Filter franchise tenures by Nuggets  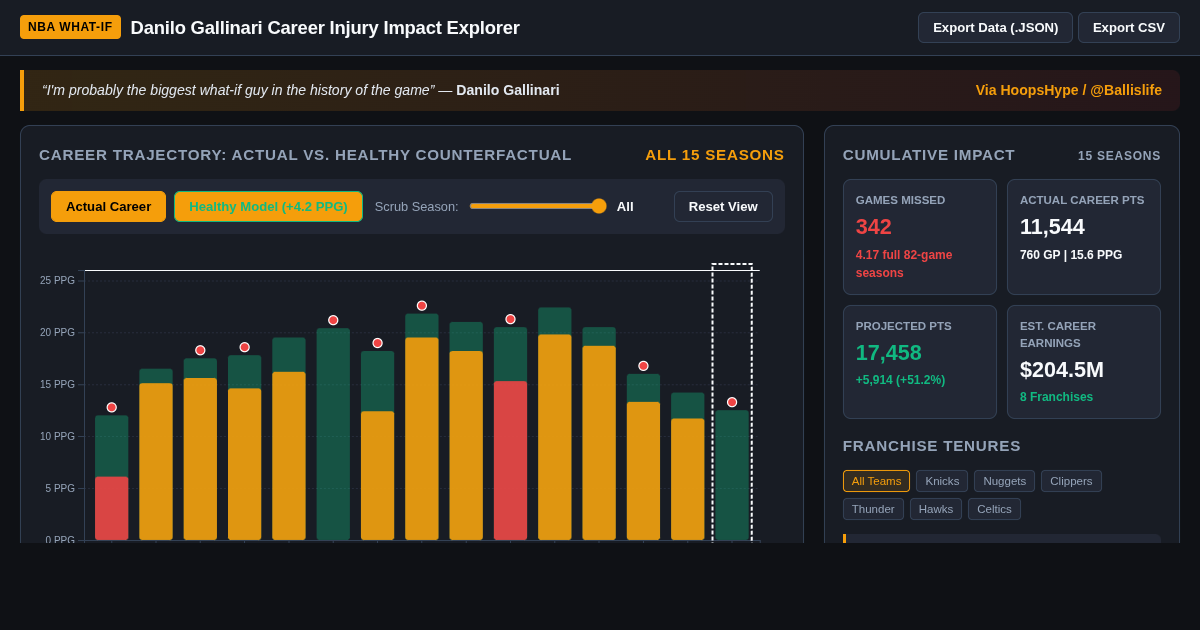tap(1004, 481)
